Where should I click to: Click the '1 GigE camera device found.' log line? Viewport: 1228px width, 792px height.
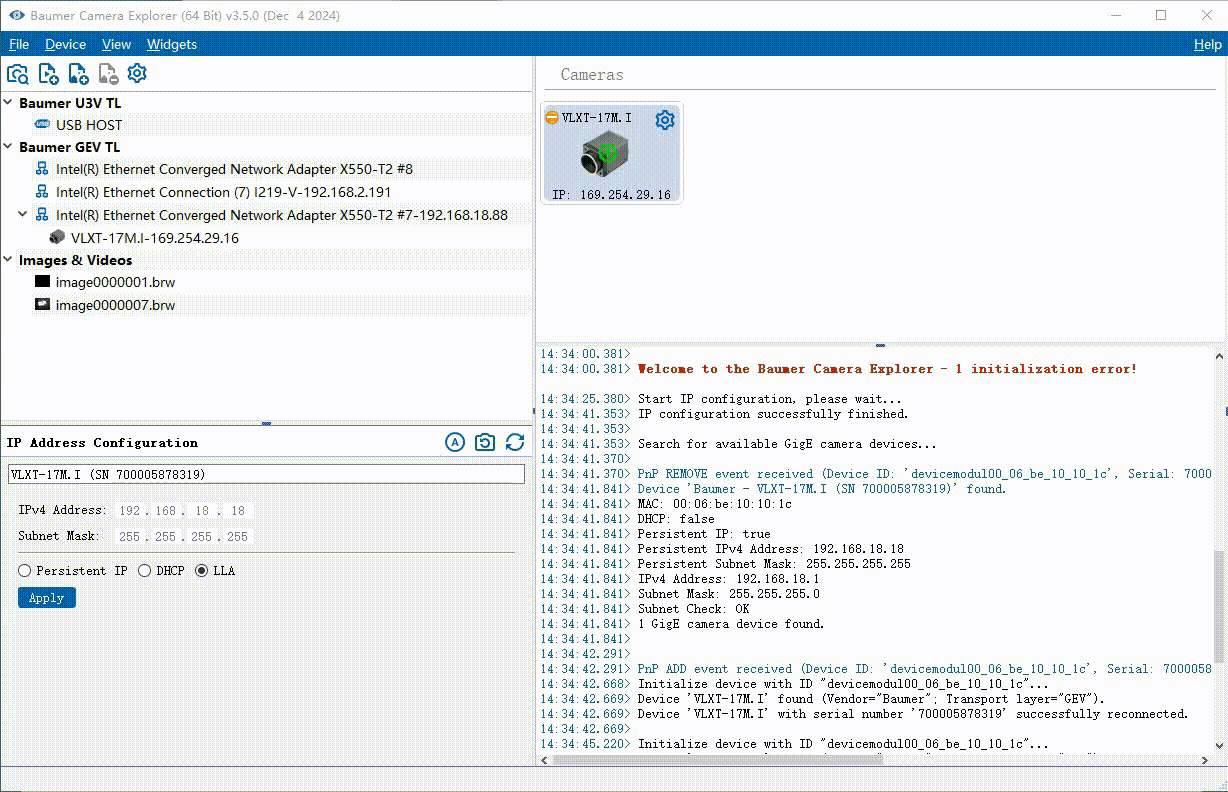[731, 624]
